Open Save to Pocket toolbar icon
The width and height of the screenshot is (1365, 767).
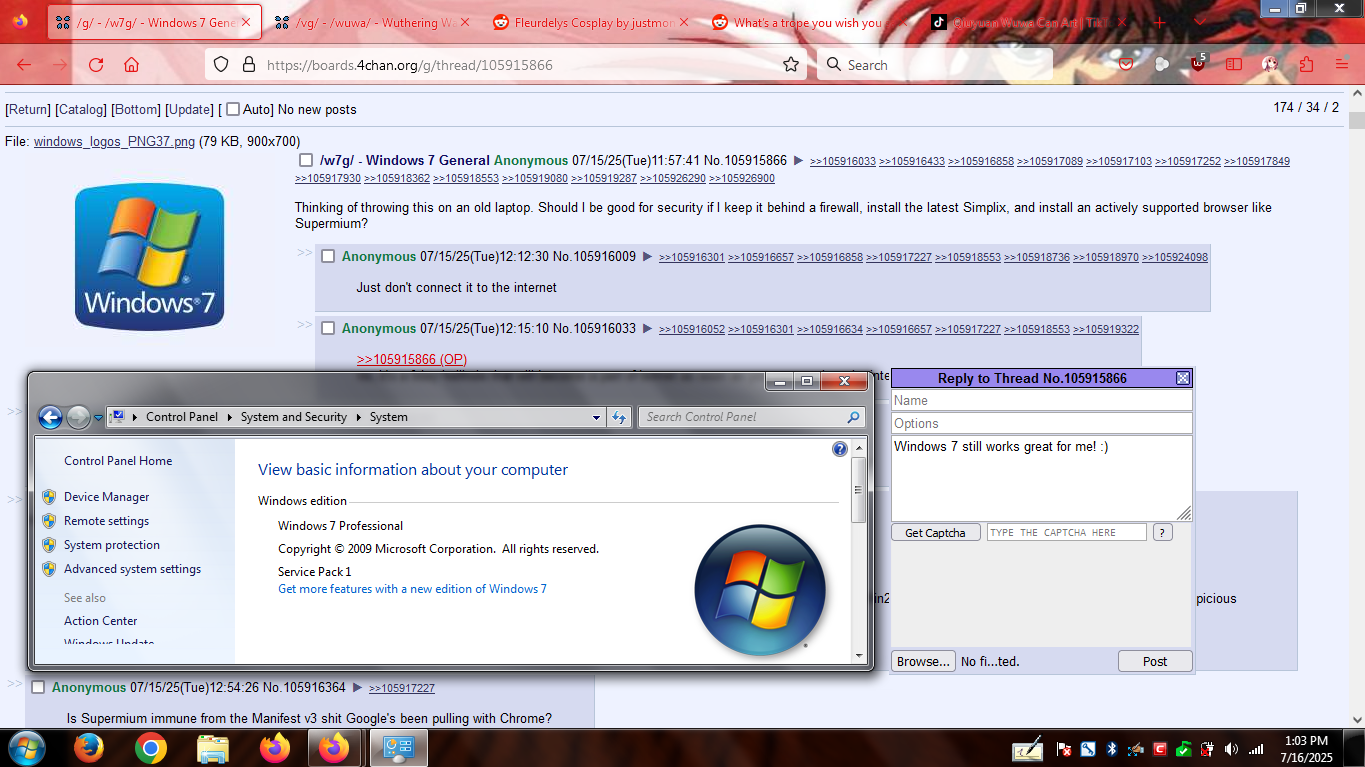(x=1127, y=65)
